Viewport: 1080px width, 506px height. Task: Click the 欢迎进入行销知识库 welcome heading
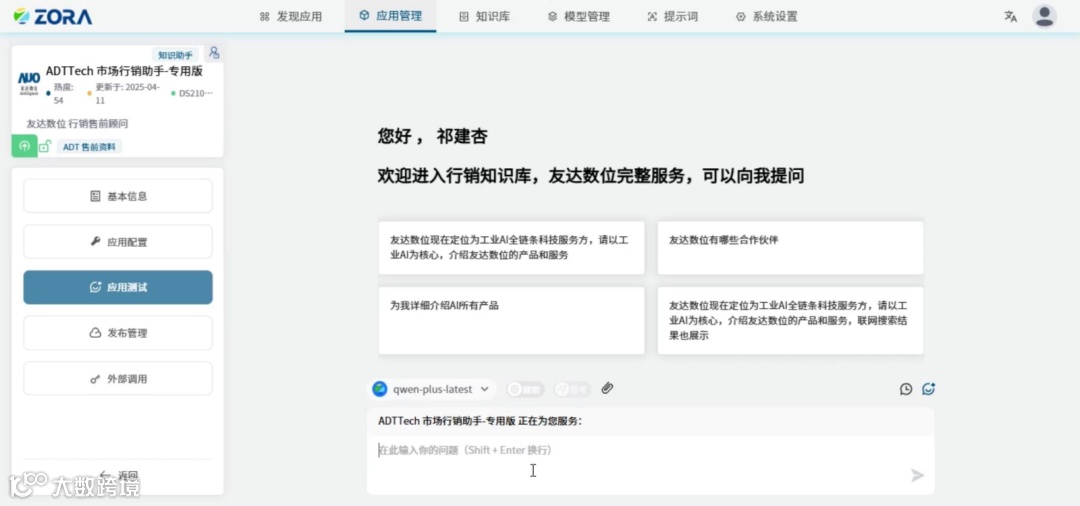click(590, 176)
